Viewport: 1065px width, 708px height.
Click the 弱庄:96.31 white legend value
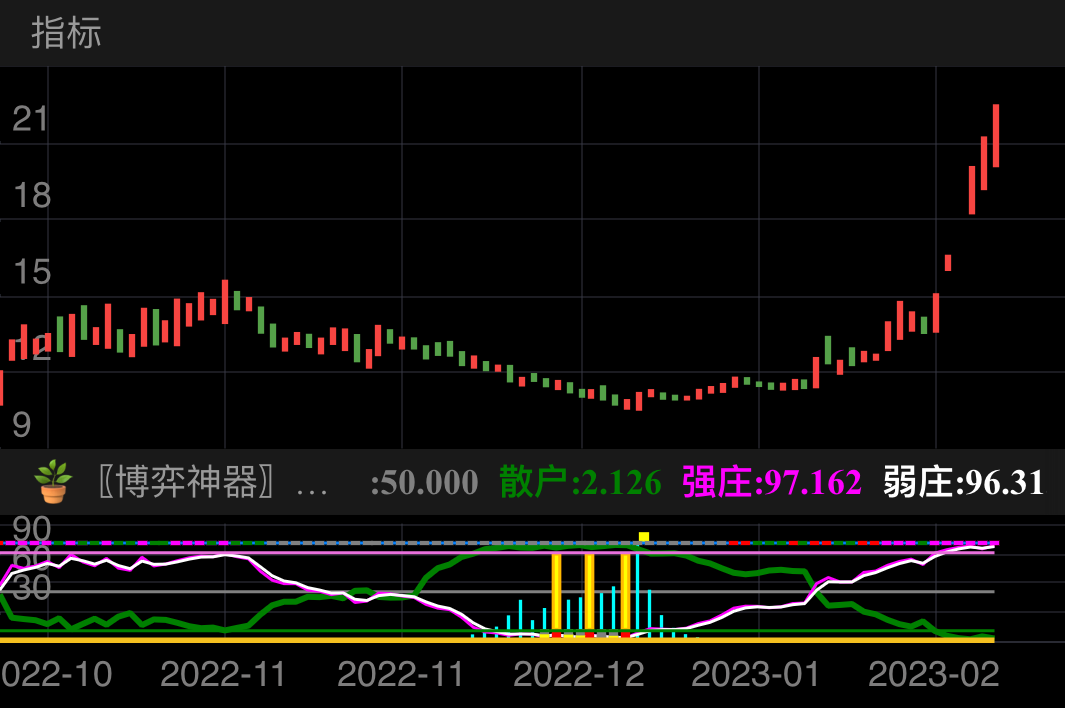[963, 483]
